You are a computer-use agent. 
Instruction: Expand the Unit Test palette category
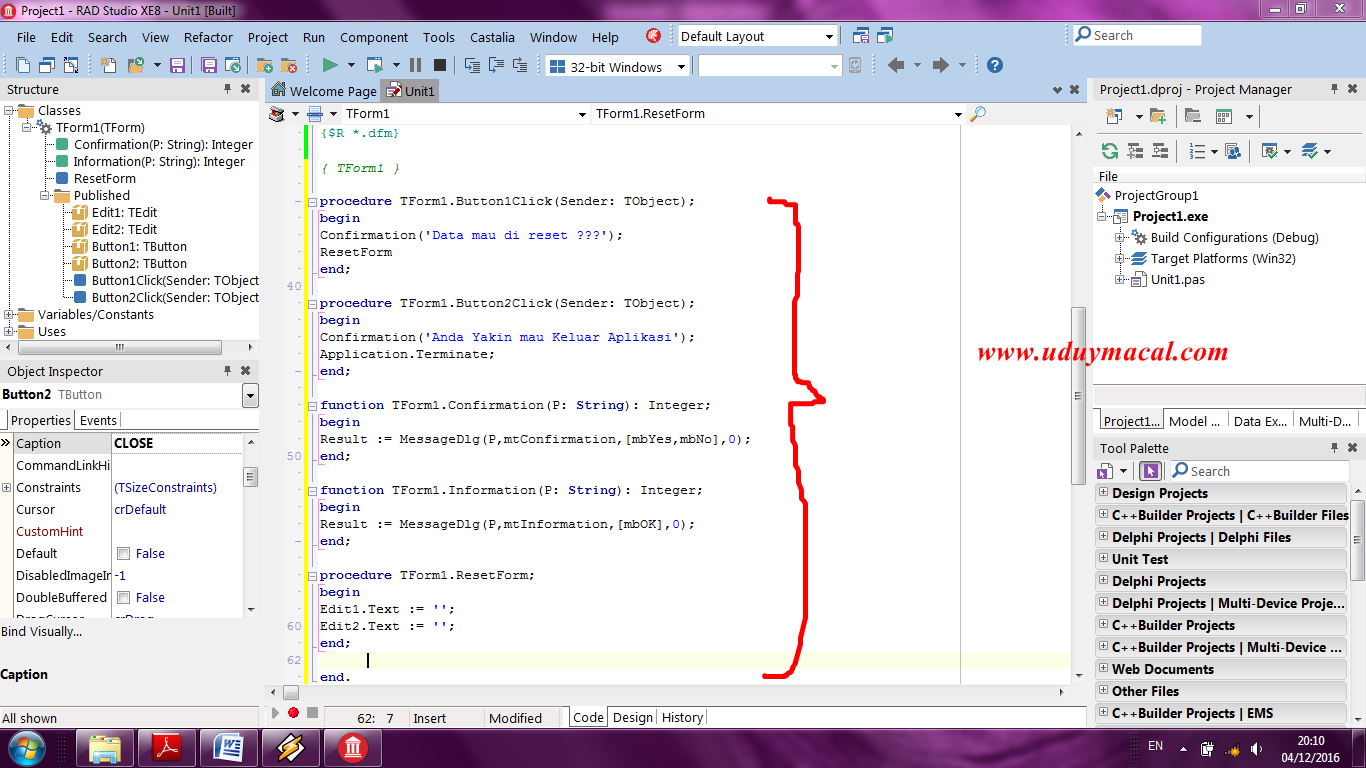click(x=1104, y=558)
